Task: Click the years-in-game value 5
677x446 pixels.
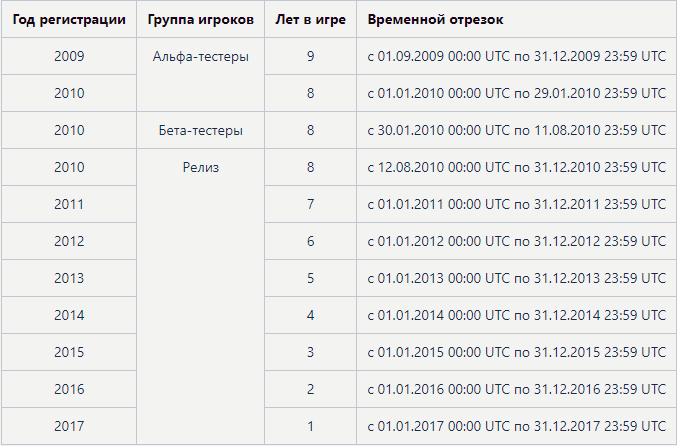Action: [310, 278]
